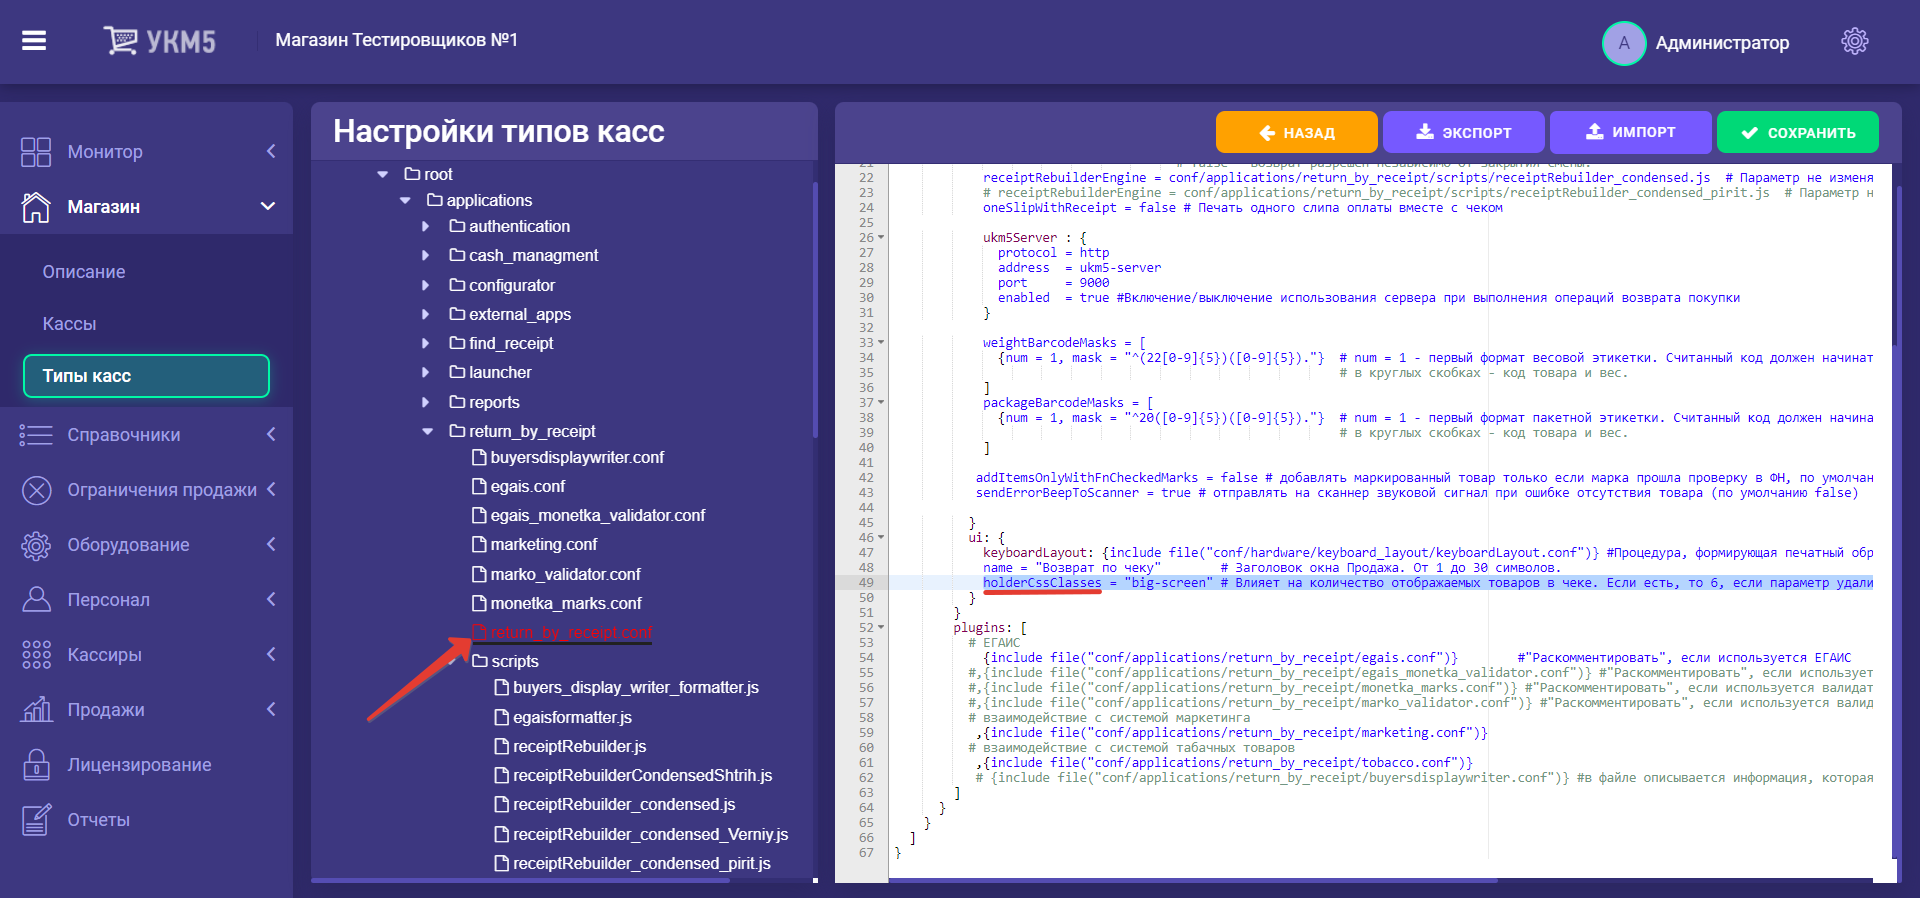Click the НАЗАД back button
1920x898 pixels.
point(1297,132)
